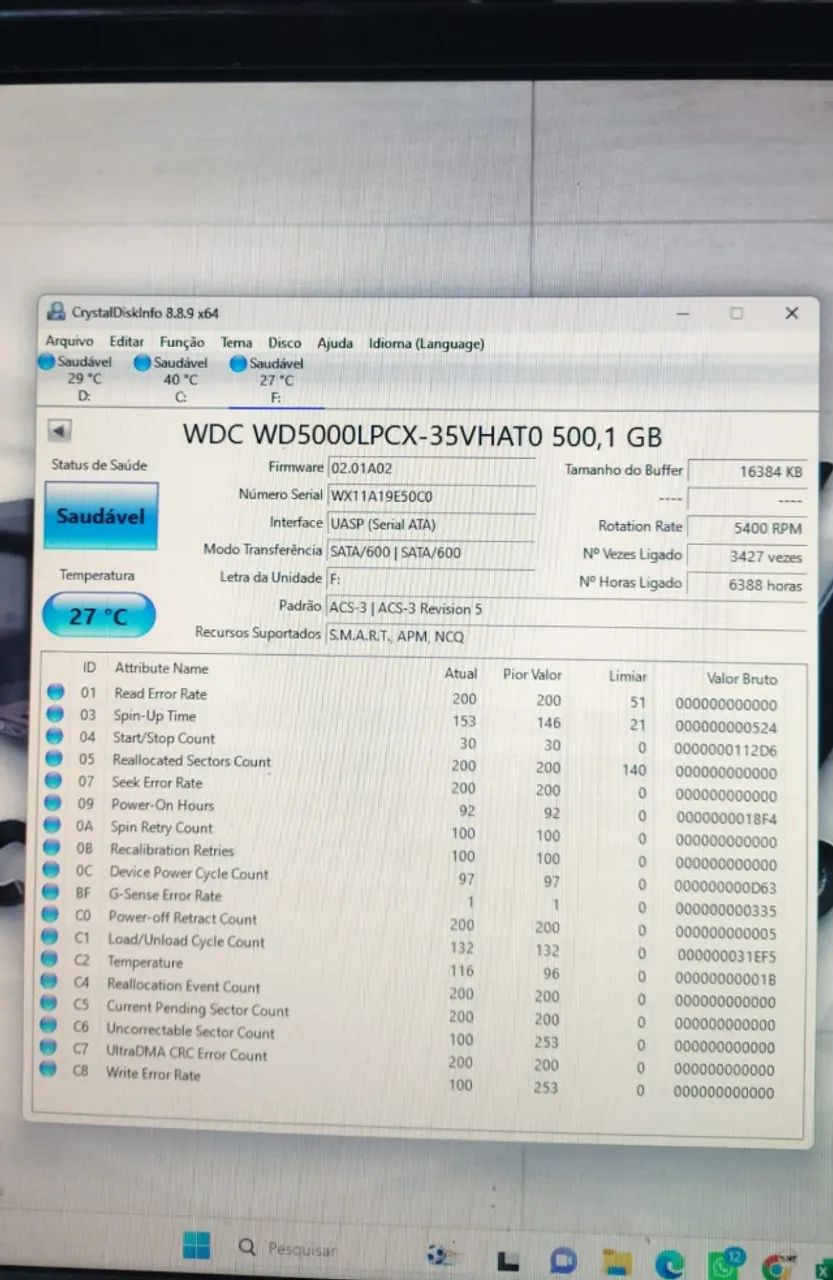
Task: Click the Pesquisar taskbar search box
Action: point(288,1248)
